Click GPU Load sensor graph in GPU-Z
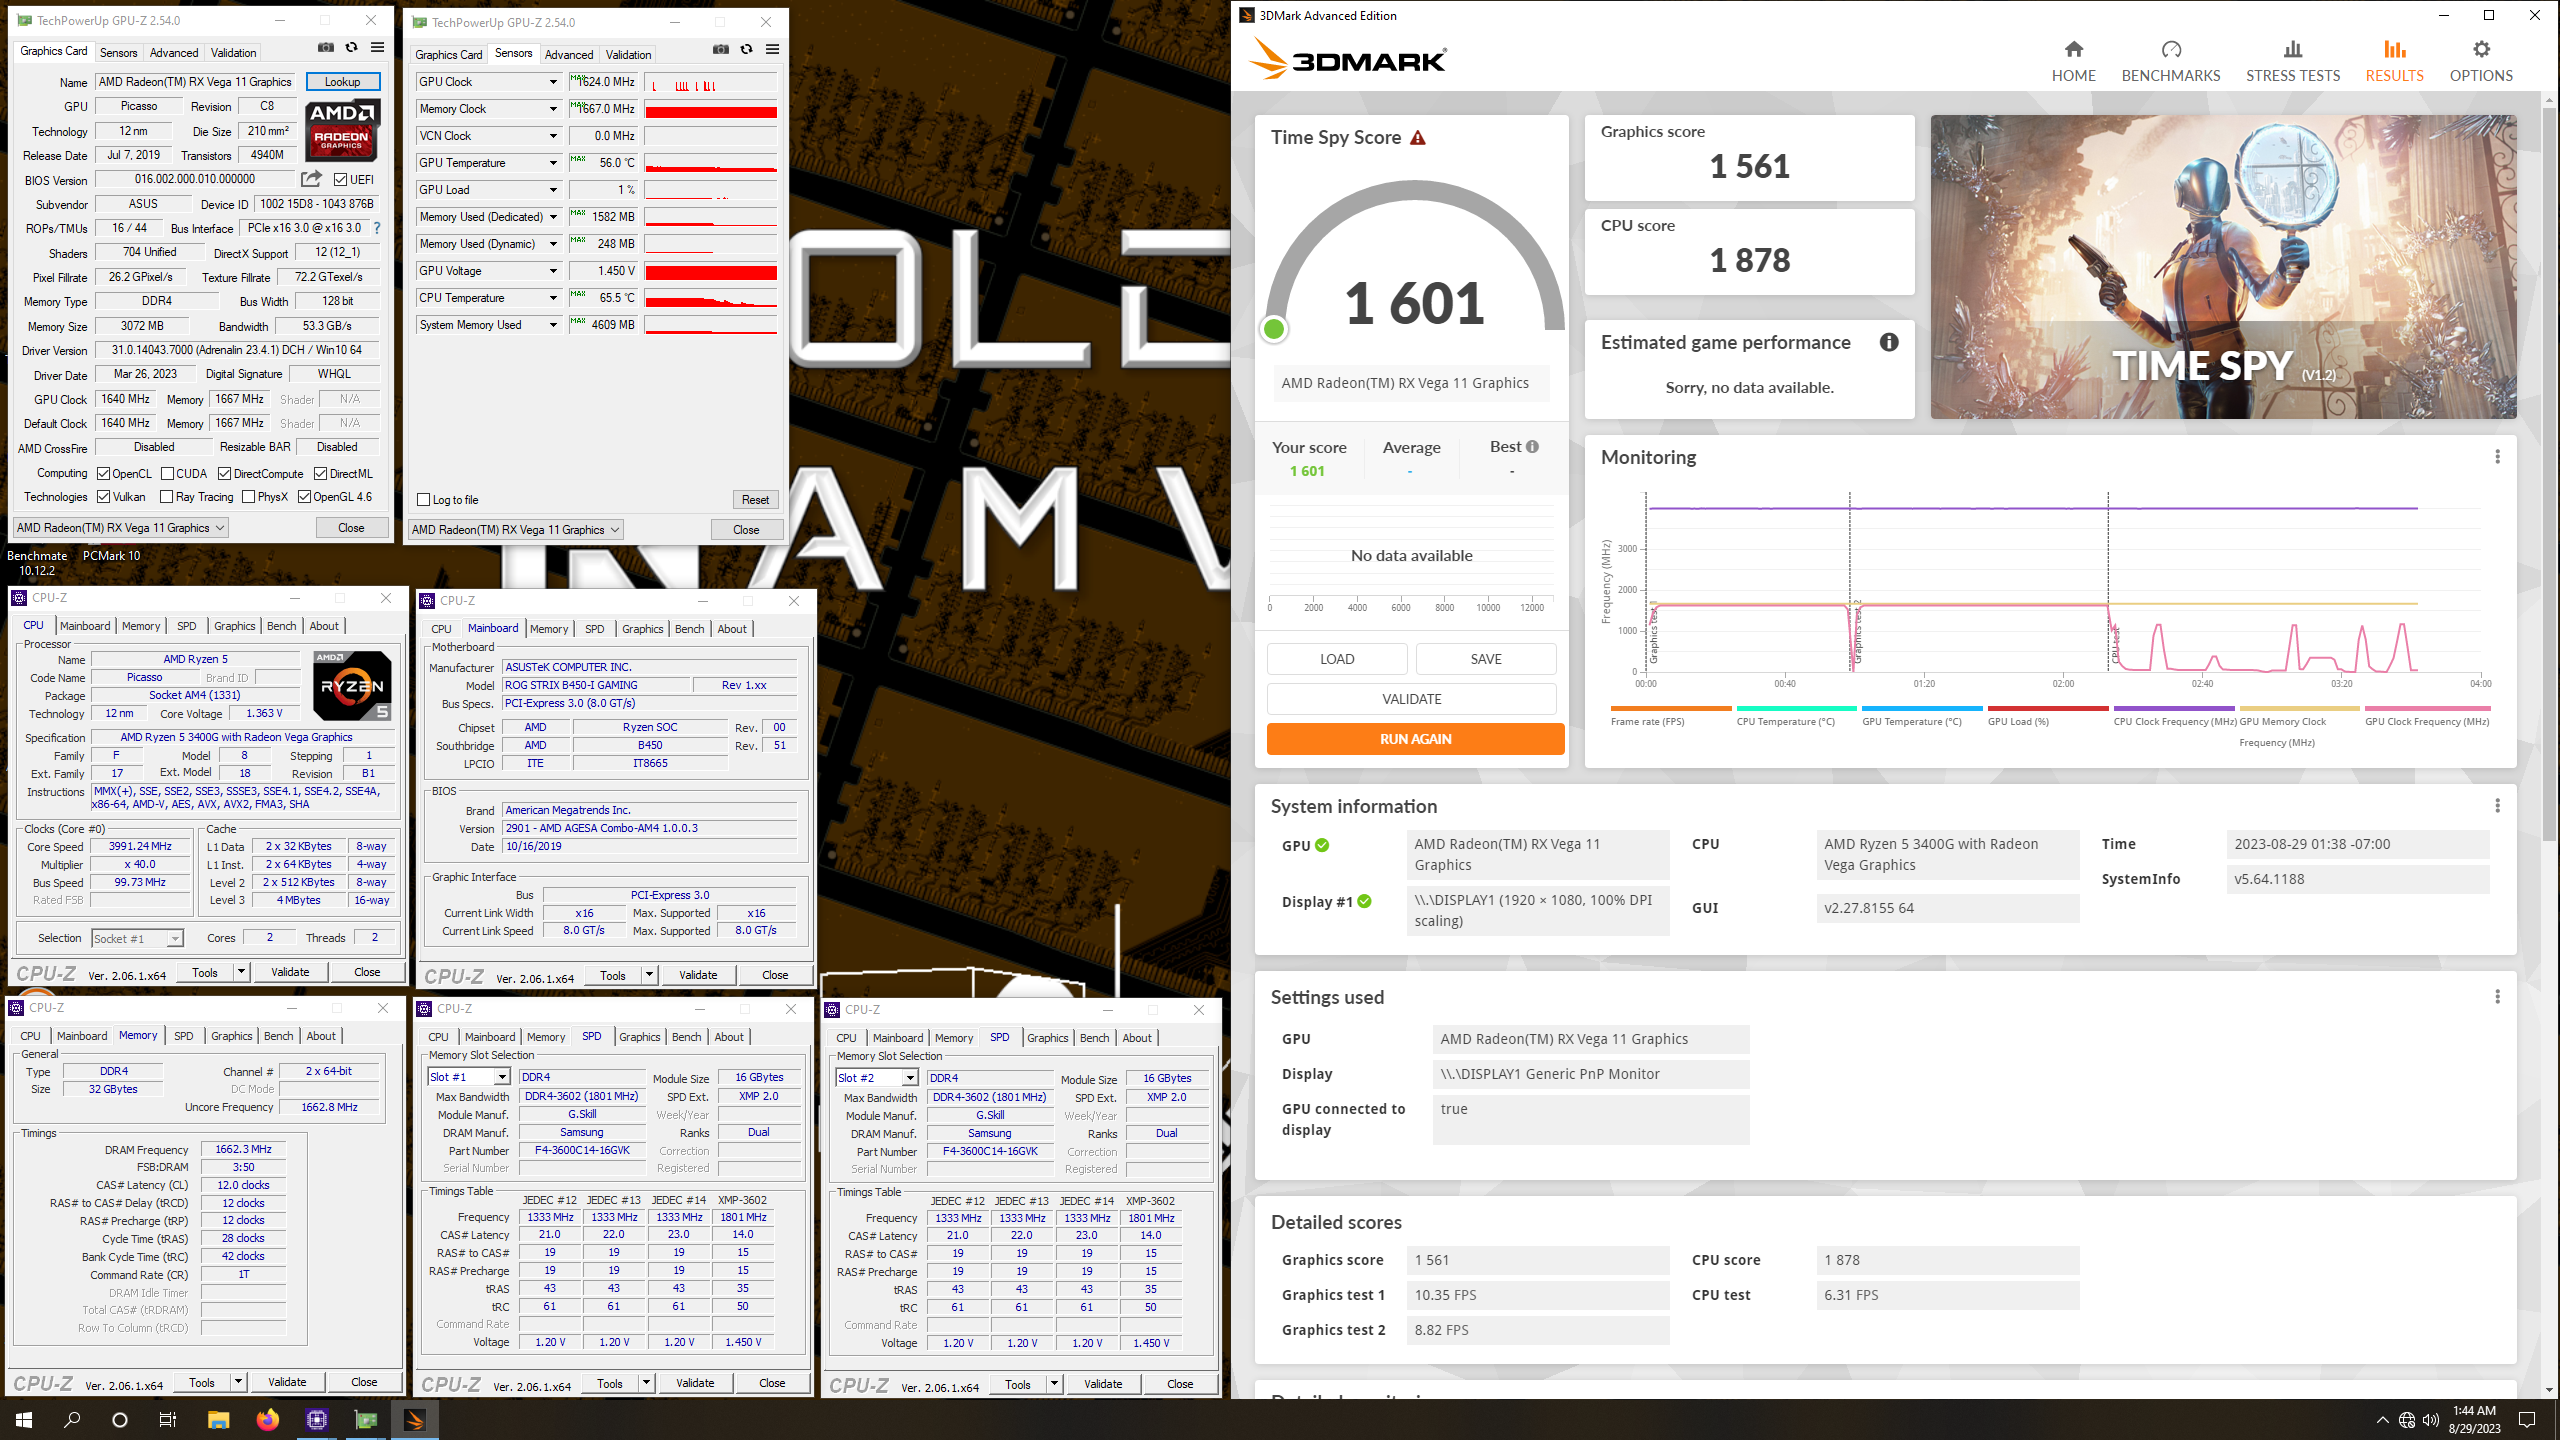This screenshot has height=1440, width=2560. click(711, 190)
